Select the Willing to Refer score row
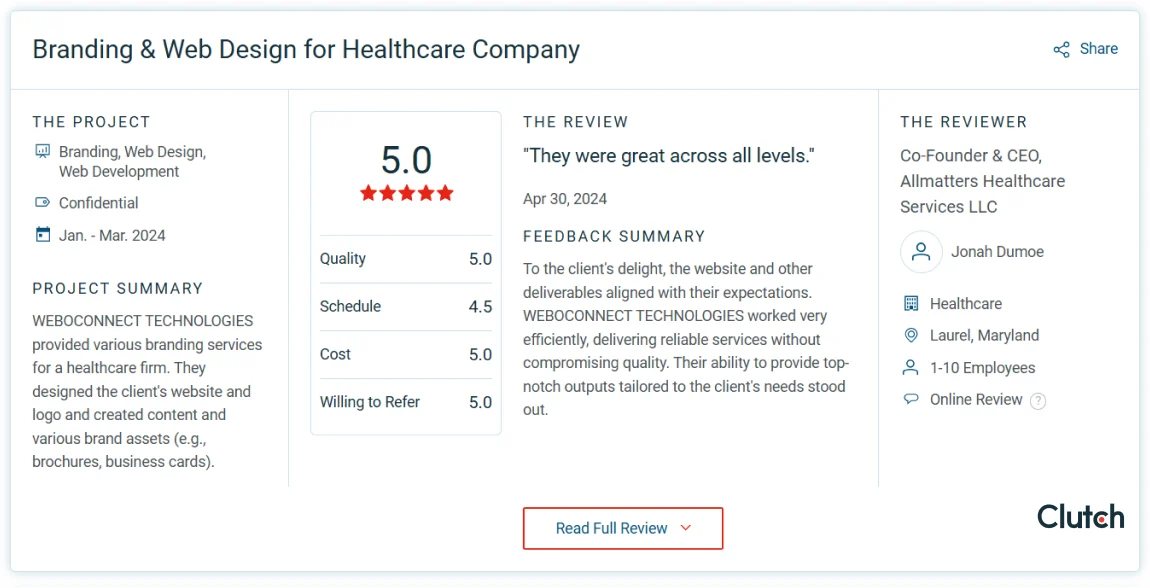Viewport: 1150px width, 588px height. [x=406, y=402]
